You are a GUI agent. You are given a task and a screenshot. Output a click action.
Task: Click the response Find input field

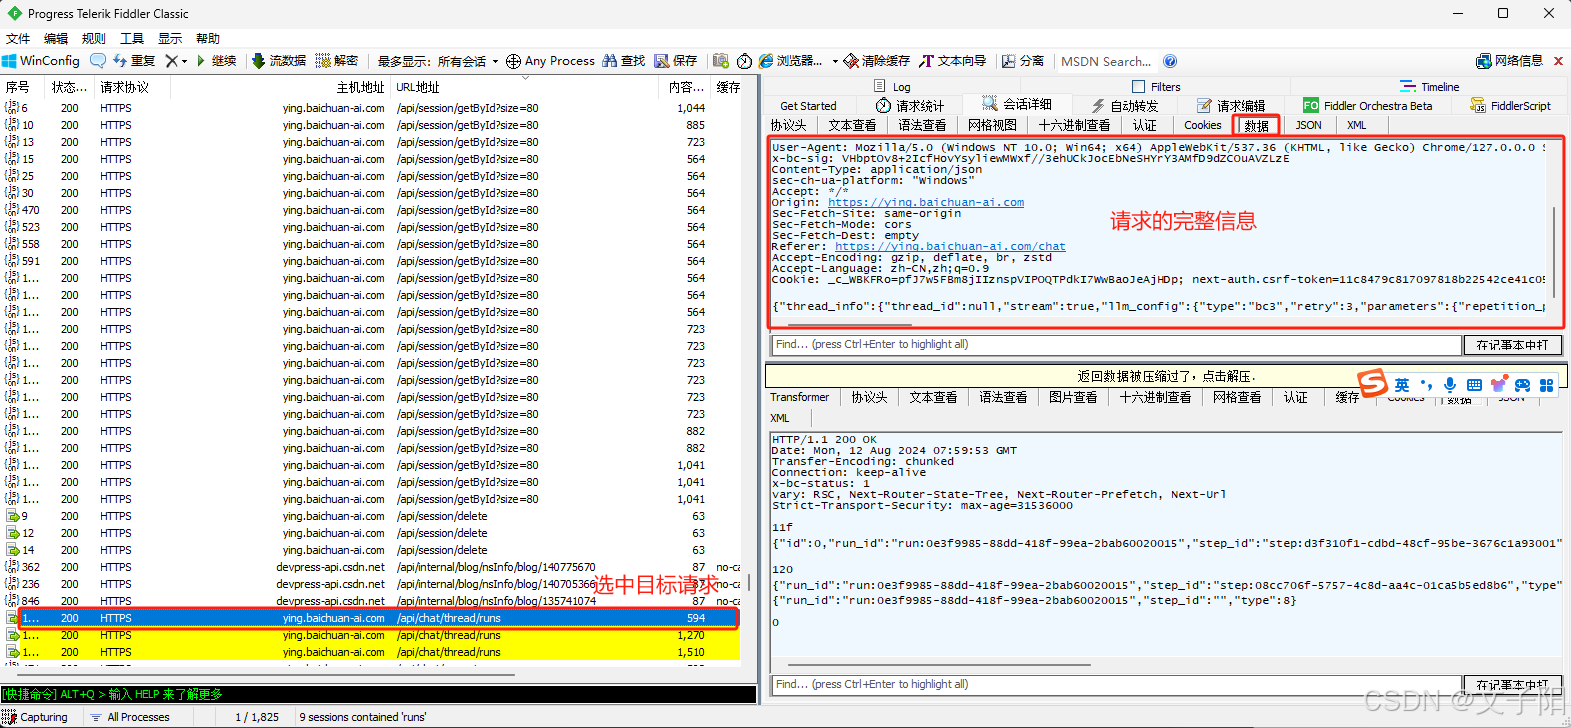click(x=1116, y=685)
